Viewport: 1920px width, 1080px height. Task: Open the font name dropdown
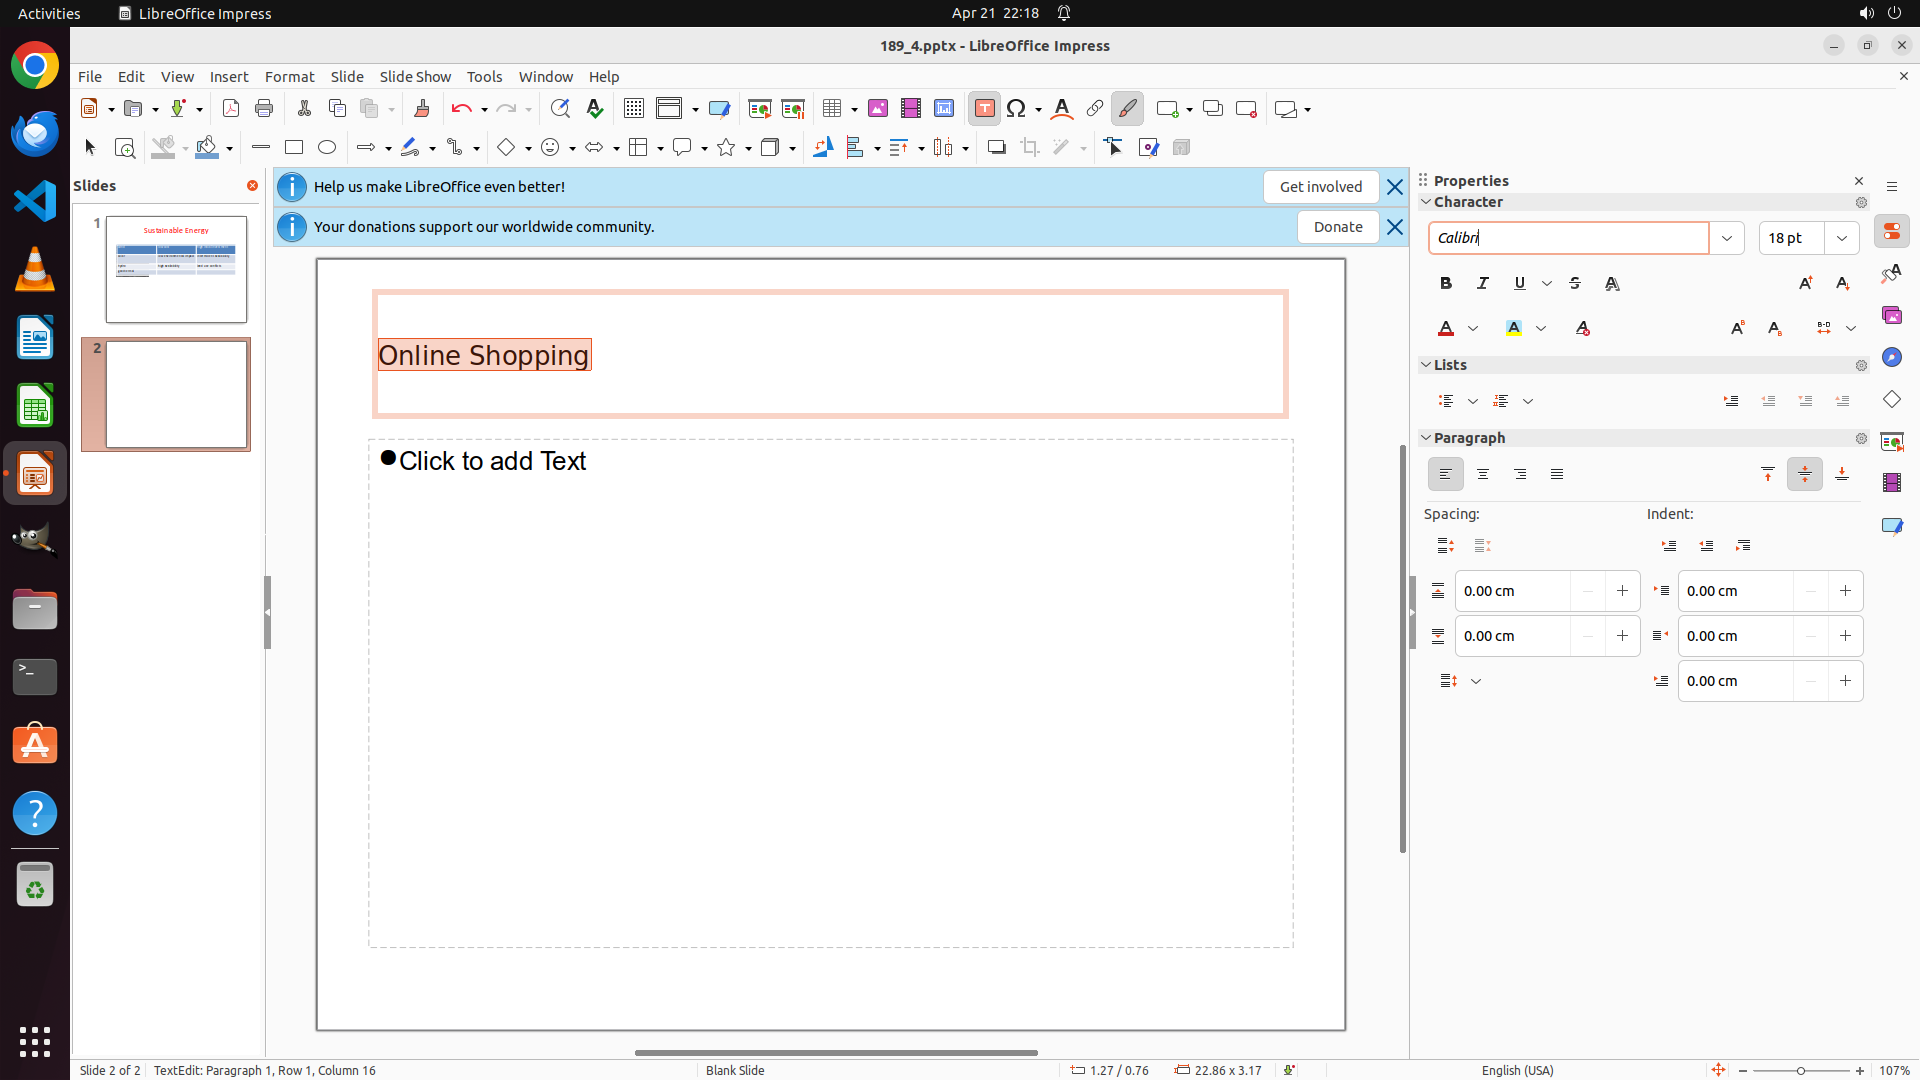coord(1726,238)
